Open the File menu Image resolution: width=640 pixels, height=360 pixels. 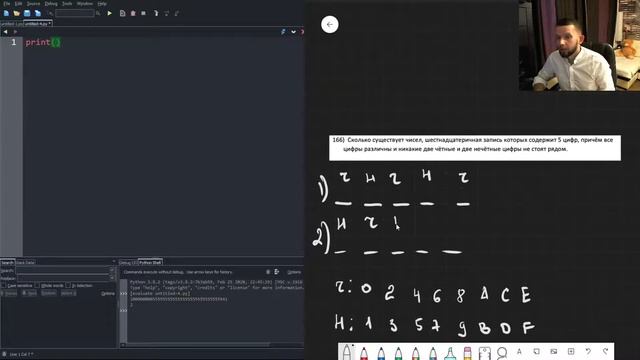[x=7, y=4]
